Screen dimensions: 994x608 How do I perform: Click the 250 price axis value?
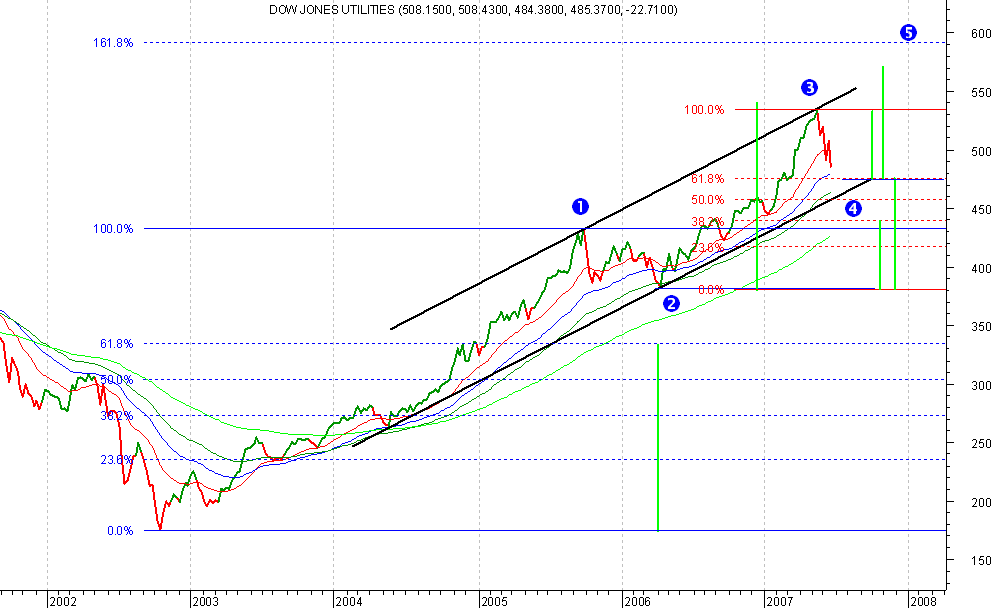(981, 443)
